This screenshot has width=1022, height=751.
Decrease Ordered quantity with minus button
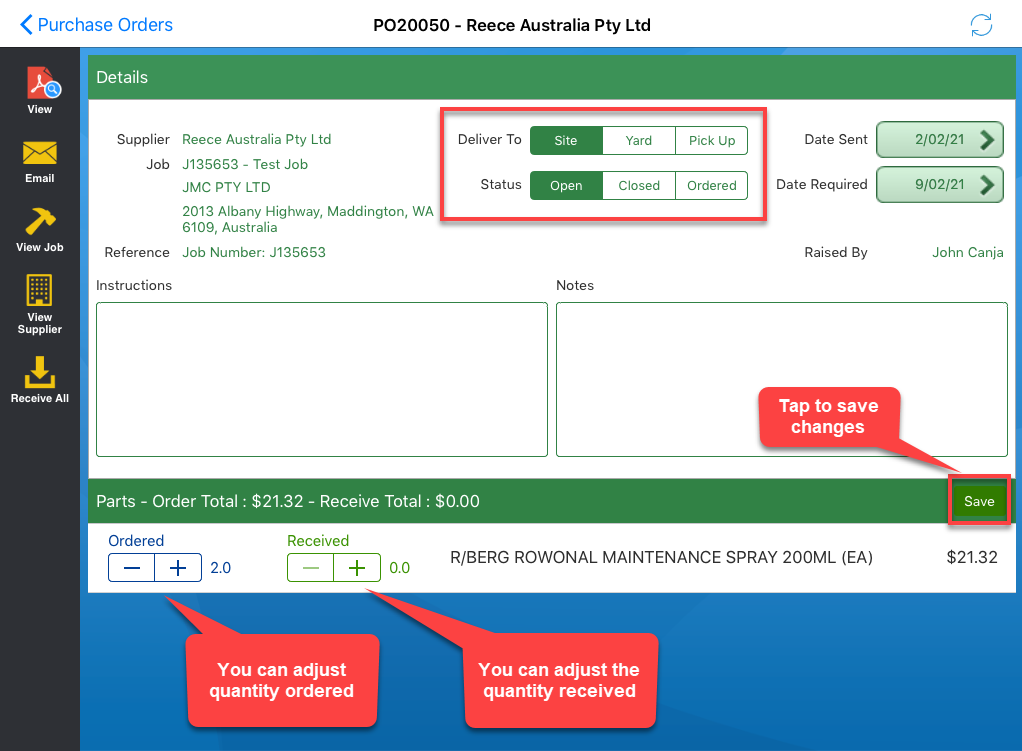pyautogui.click(x=132, y=568)
